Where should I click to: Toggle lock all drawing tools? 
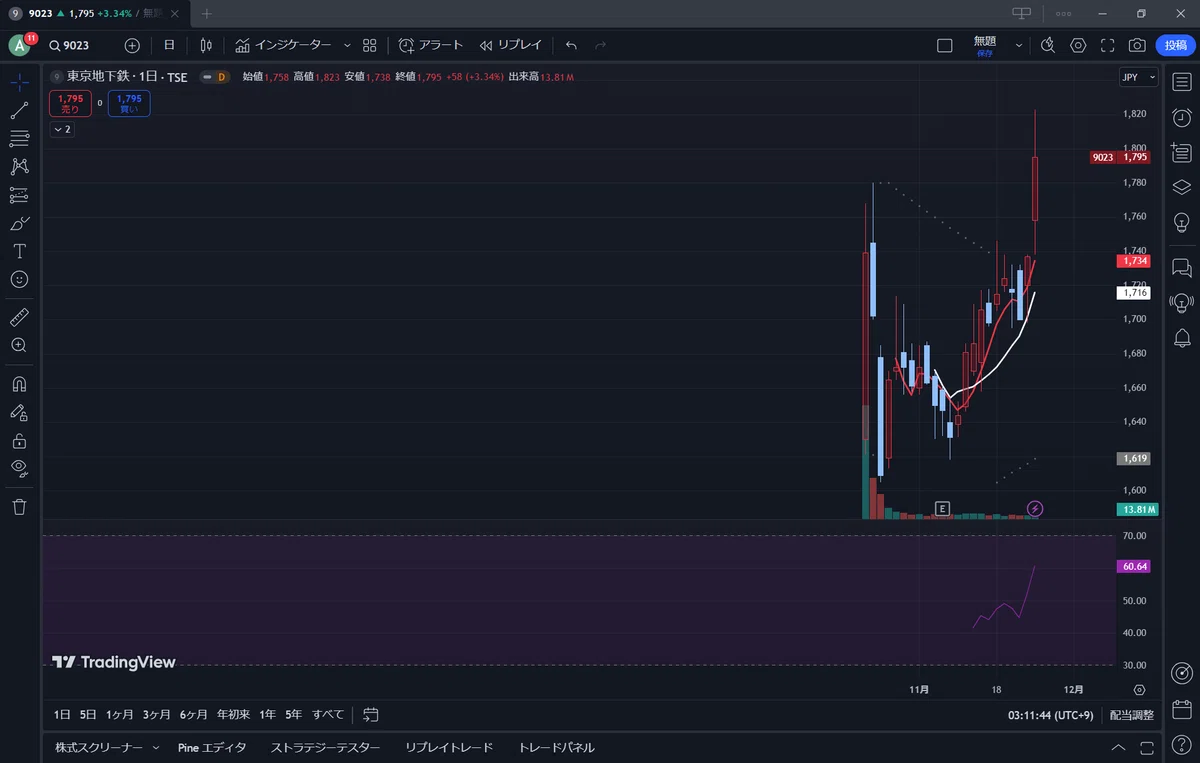pos(19,440)
